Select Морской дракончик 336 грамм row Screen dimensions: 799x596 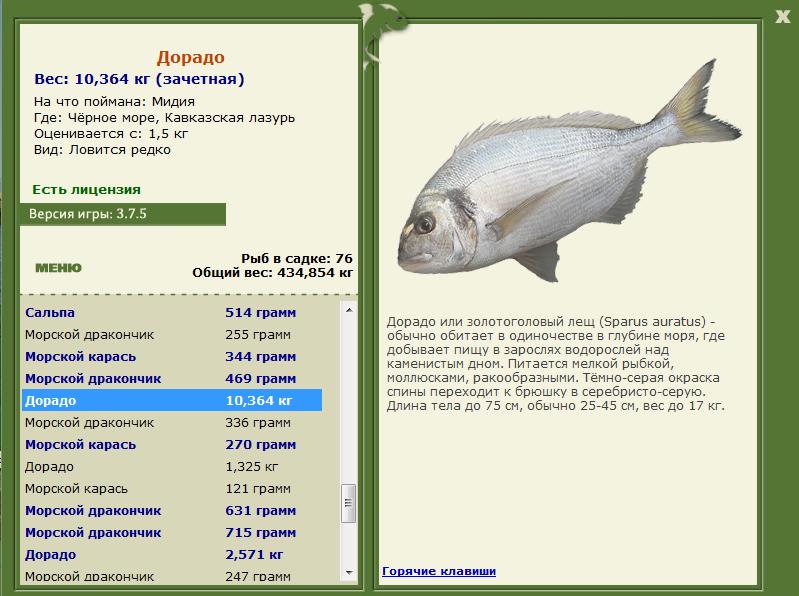pyautogui.click(x=172, y=423)
